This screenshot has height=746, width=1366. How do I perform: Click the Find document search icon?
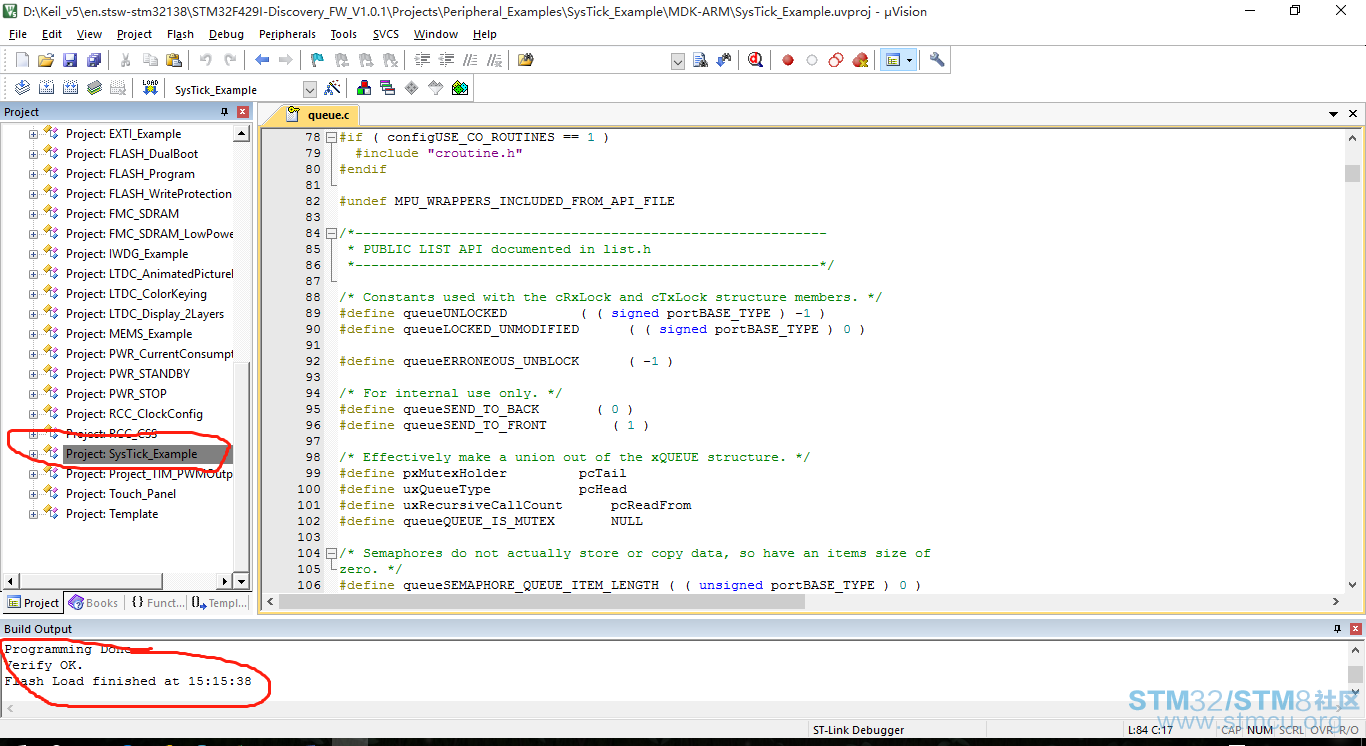[x=700, y=60]
